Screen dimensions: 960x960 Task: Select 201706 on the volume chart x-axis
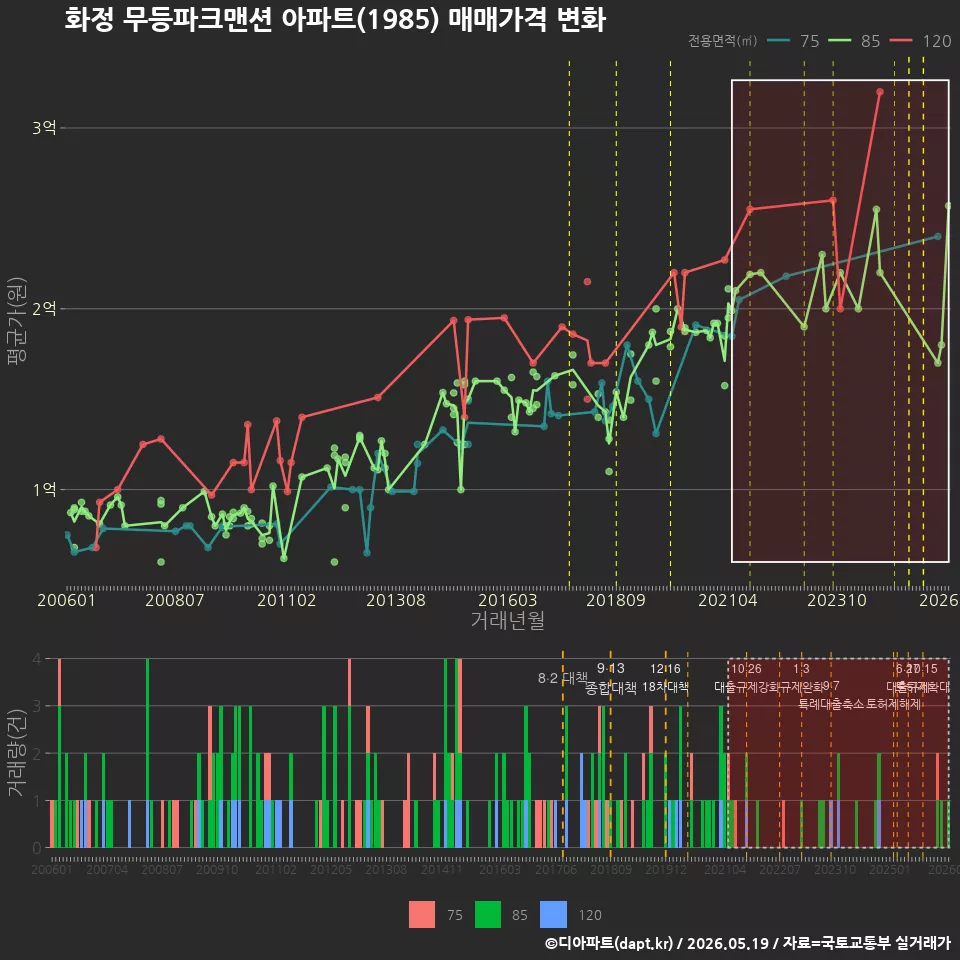[556, 869]
